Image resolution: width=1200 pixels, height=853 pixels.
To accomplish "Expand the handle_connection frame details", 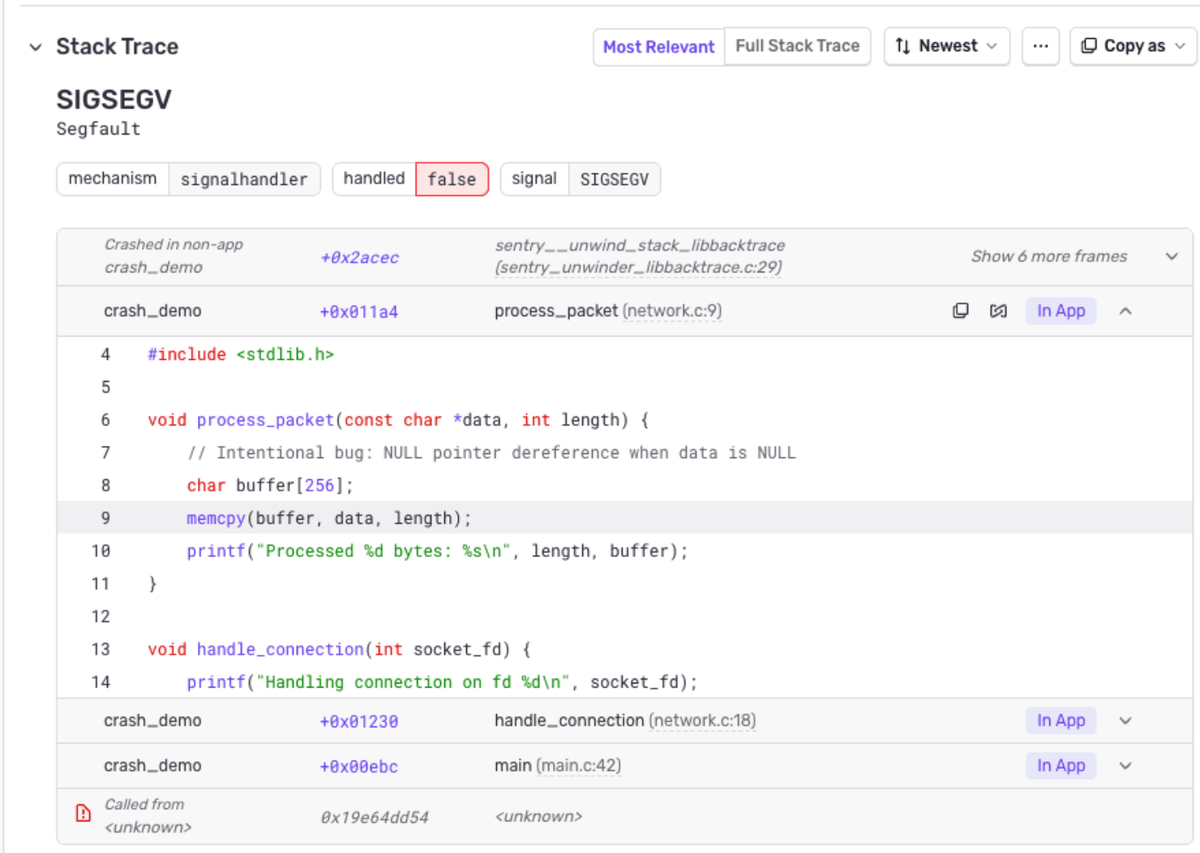I will click(1126, 720).
